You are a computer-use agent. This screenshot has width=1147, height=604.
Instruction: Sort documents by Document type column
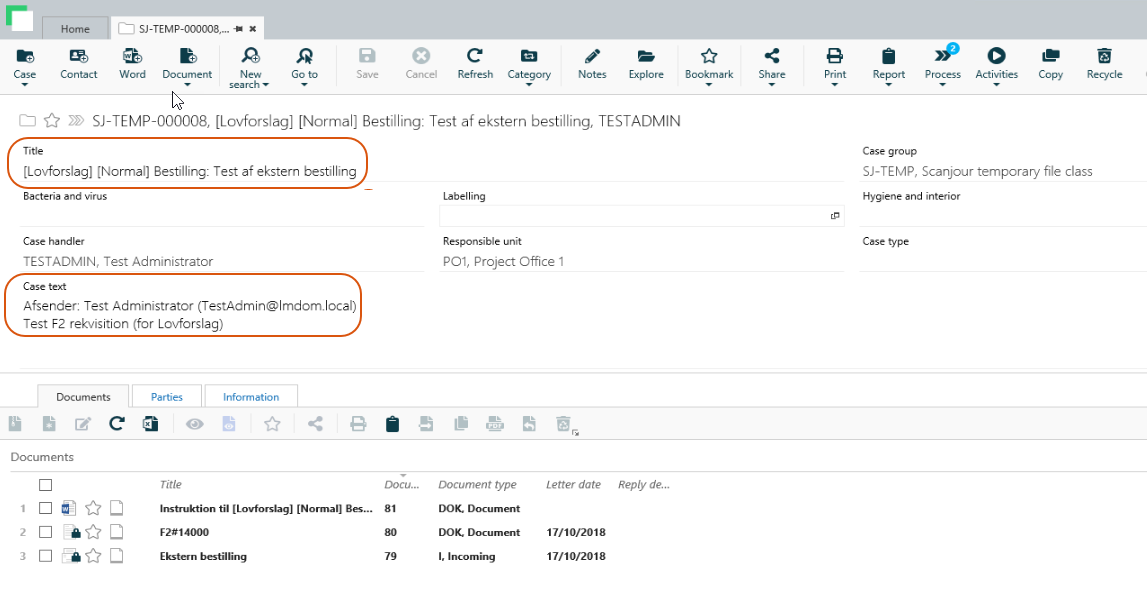point(477,485)
